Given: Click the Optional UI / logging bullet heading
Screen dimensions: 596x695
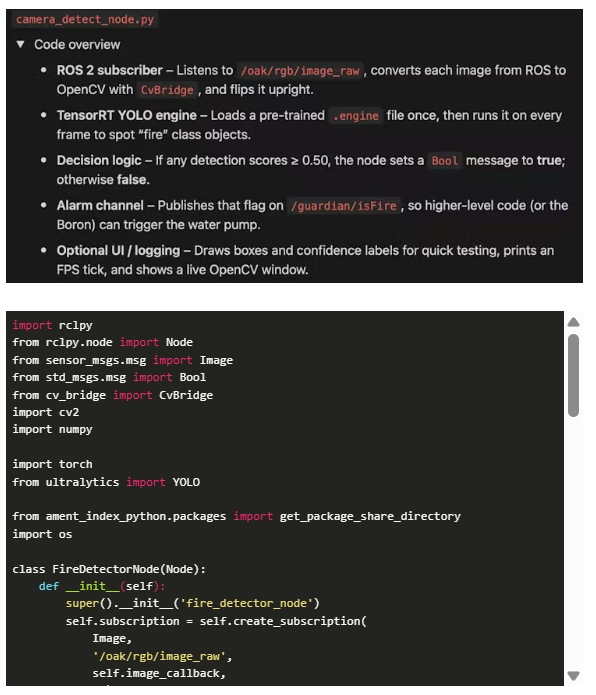Looking at the screenshot, I should pos(118,251).
